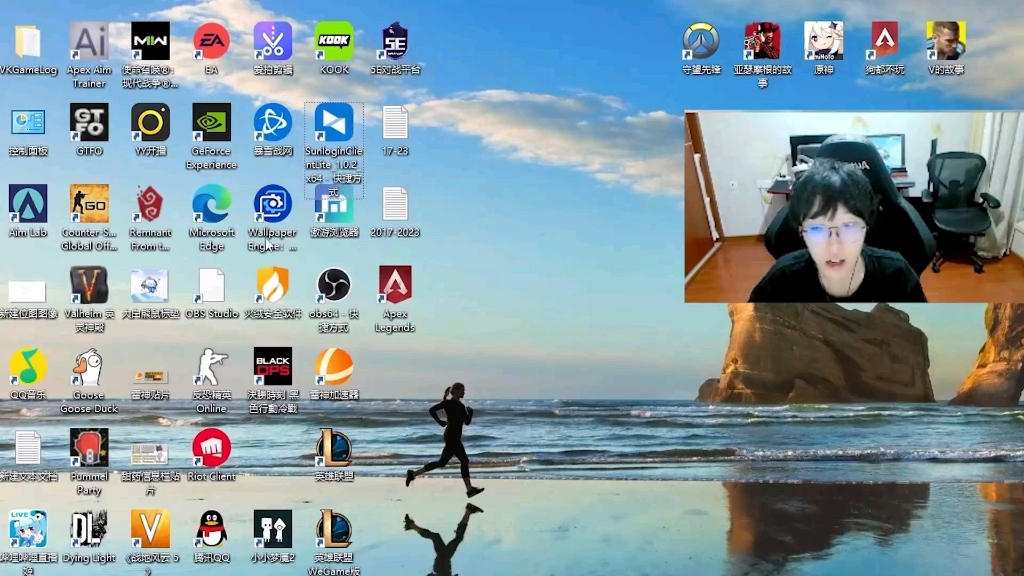The width and height of the screenshot is (1024, 576).
Task: Launch 战地风云 5 (Battlefield V)
Action: click(150, 529)
